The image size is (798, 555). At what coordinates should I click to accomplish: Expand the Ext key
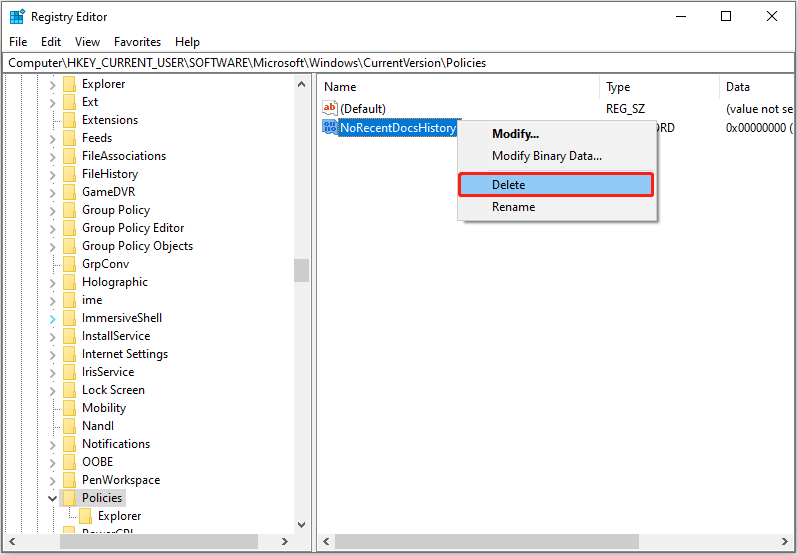click(52, 103)
